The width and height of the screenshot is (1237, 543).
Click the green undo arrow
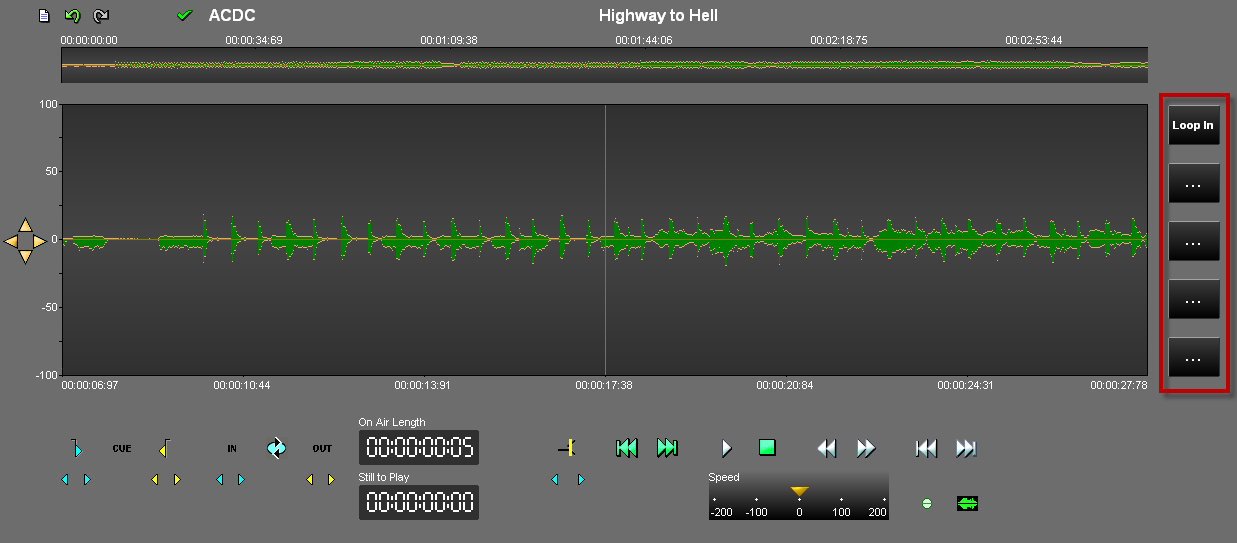click(x=72, y=16)
